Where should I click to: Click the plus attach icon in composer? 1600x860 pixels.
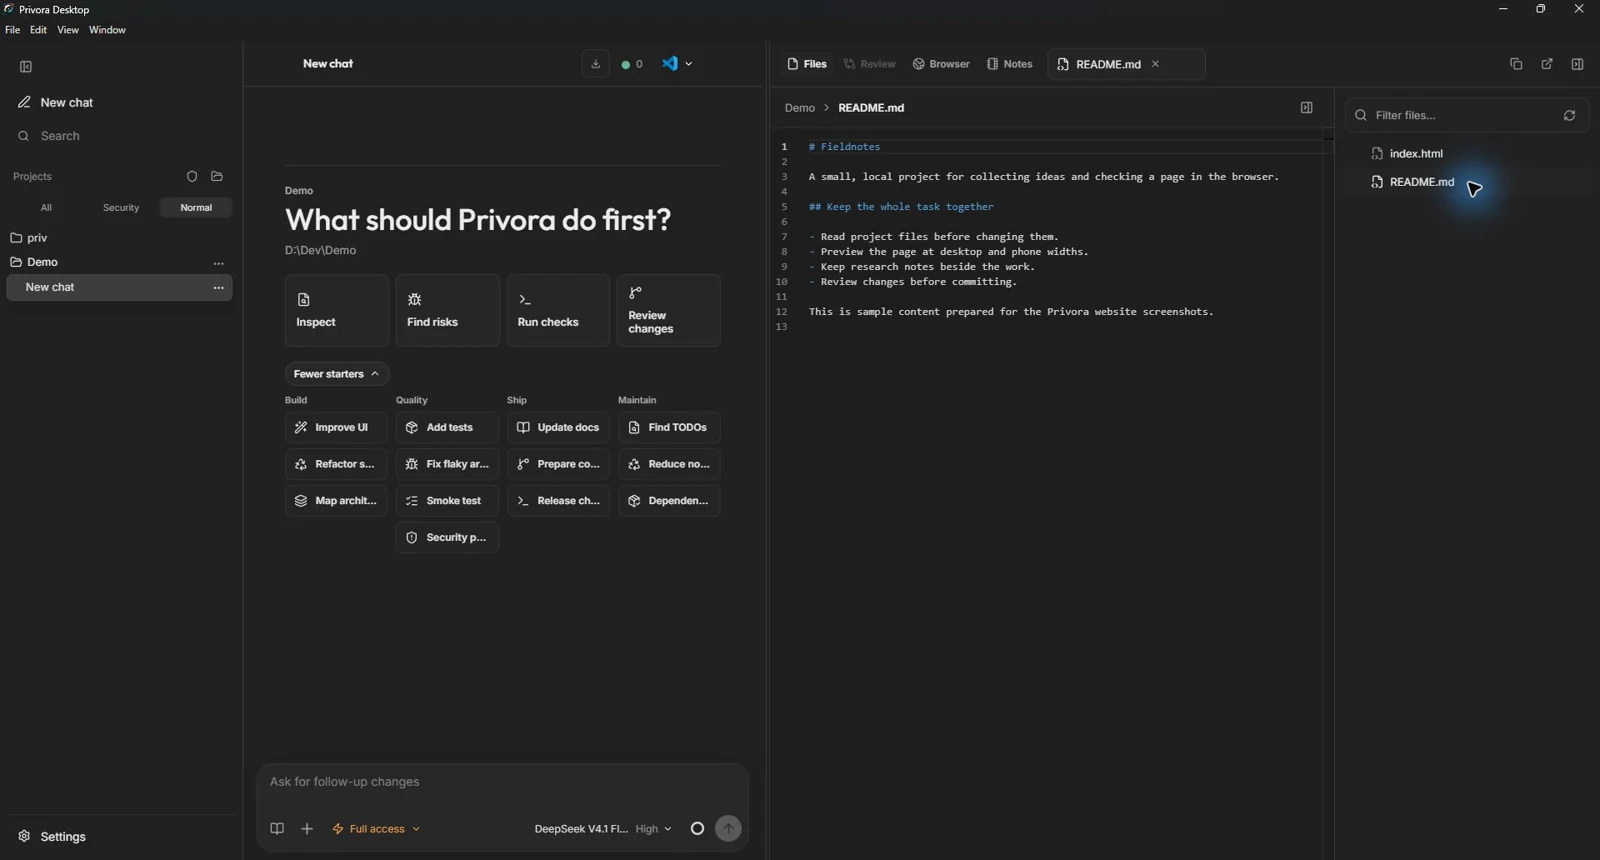307,829
